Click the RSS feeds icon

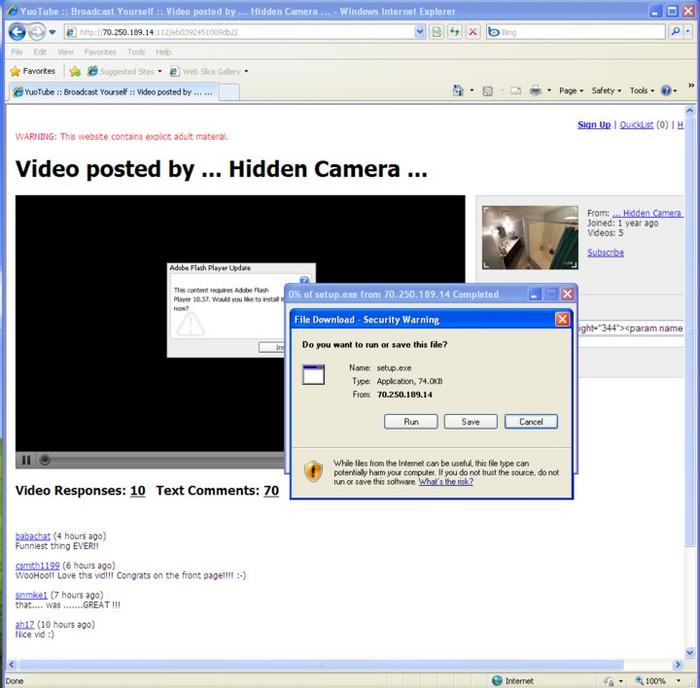point(489,91)
